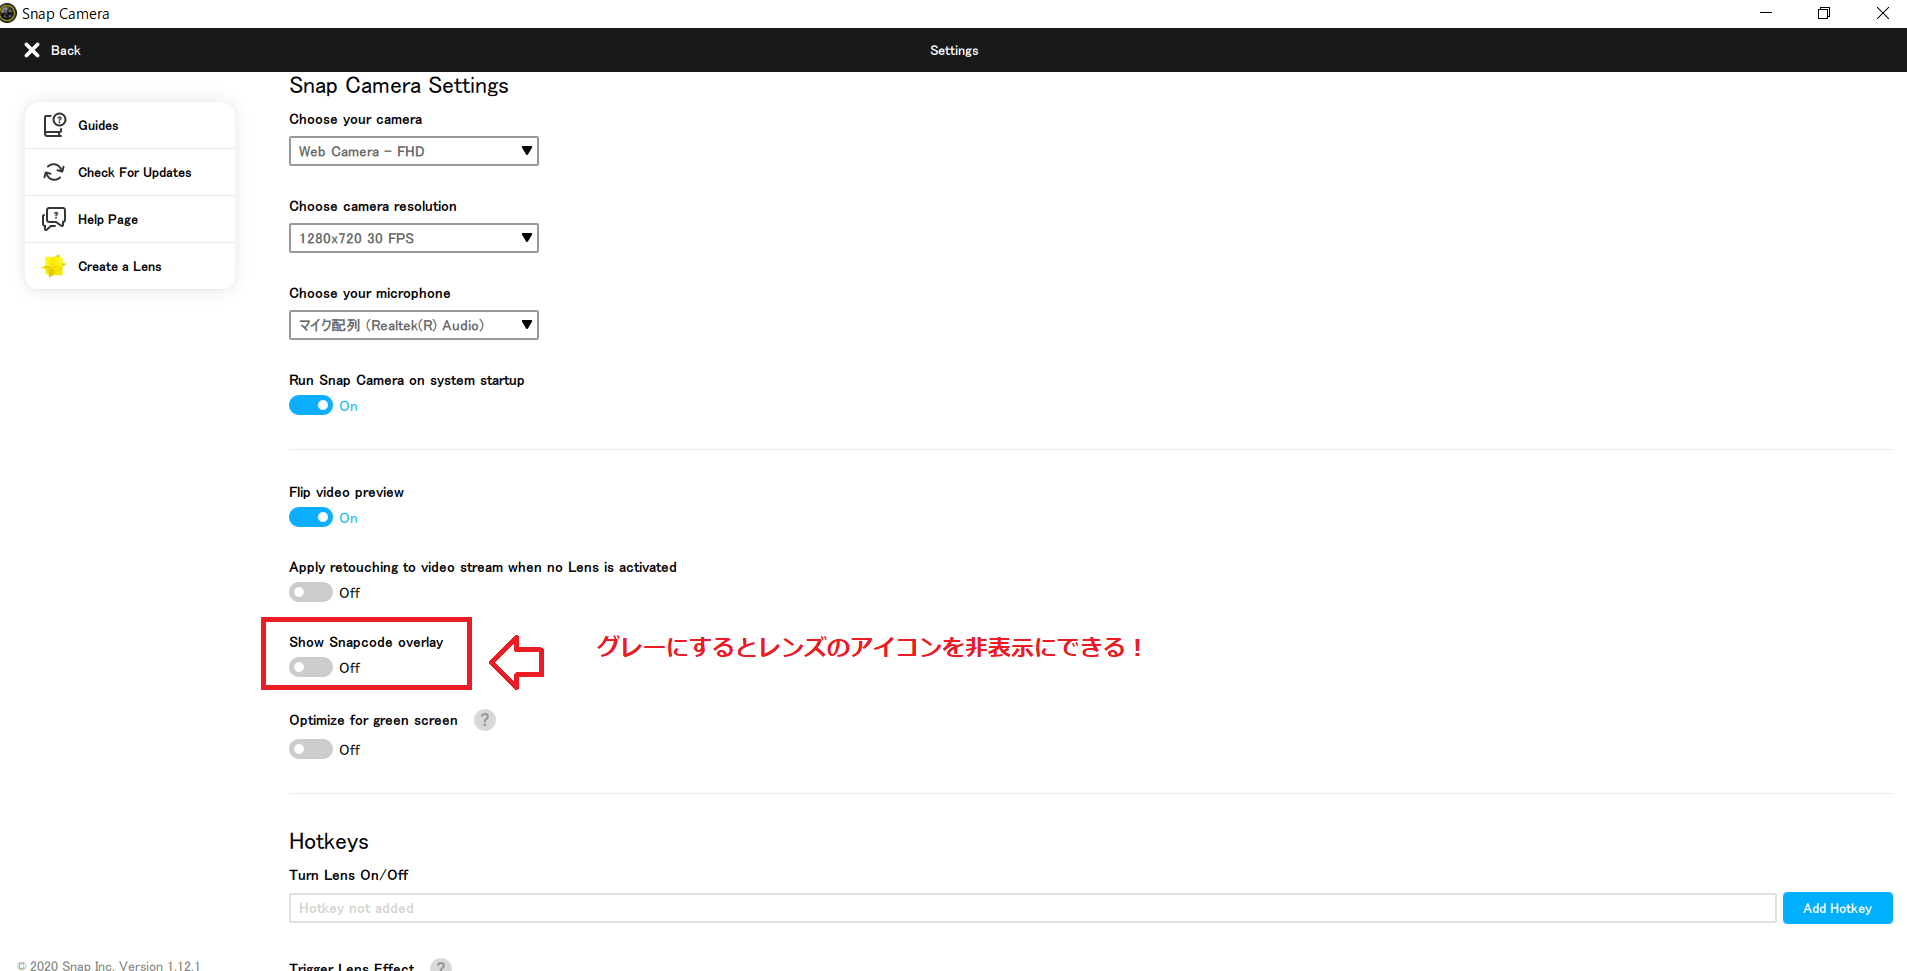
Task: Click the Run Snap Camera on system startup label
Action: coord(407,380)
